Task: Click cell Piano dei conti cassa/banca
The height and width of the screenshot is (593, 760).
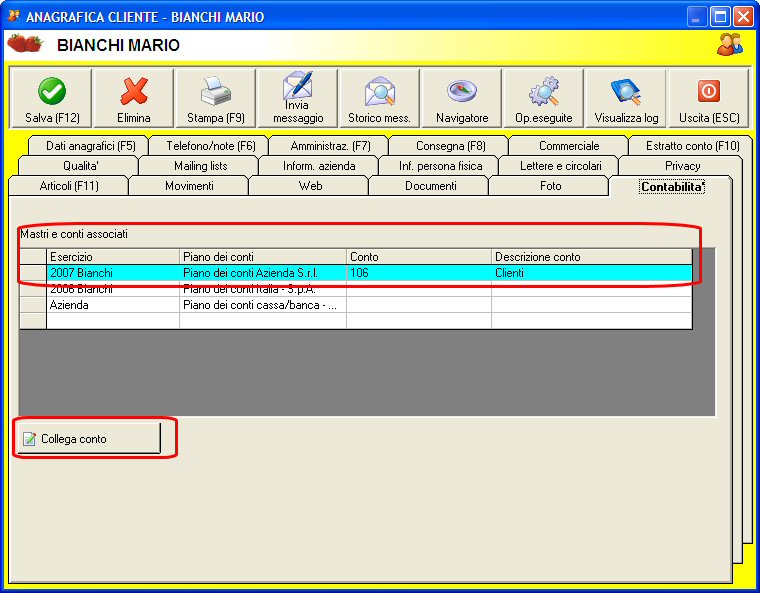Action: coord(263,305)
